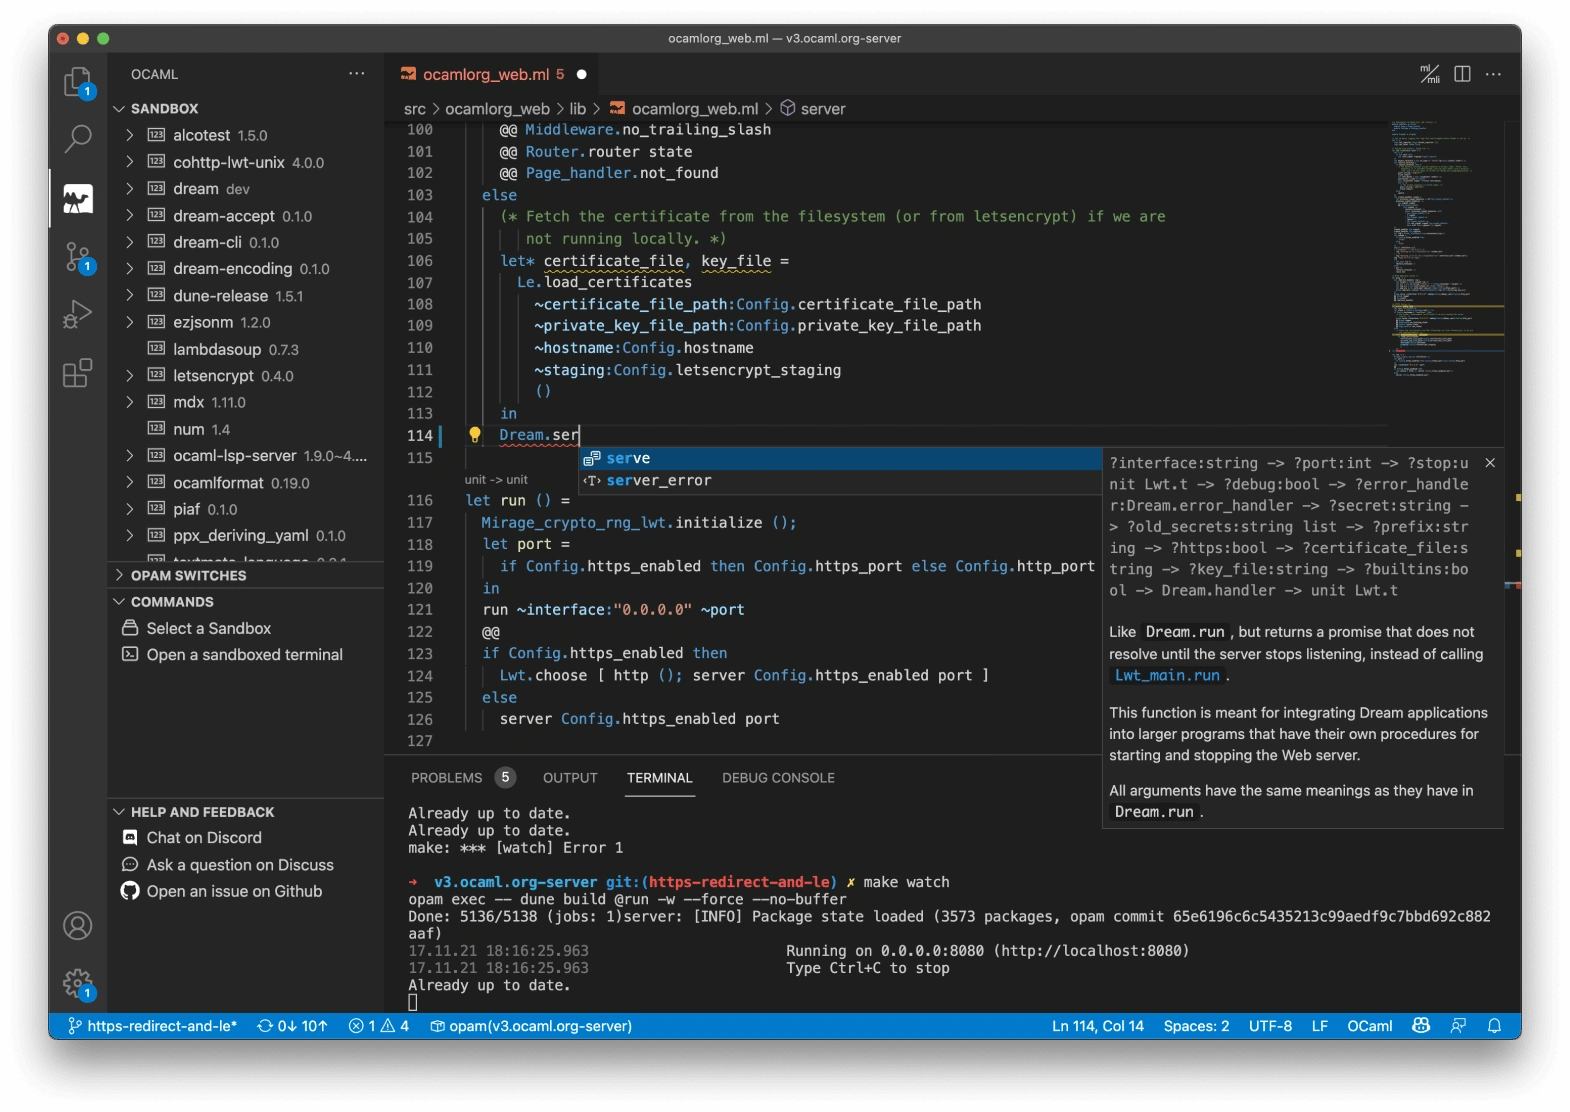This screenshot has height=1112, width=1570.
Task: Select the num 1.4 package row
Action: click(x=245, y=429)
